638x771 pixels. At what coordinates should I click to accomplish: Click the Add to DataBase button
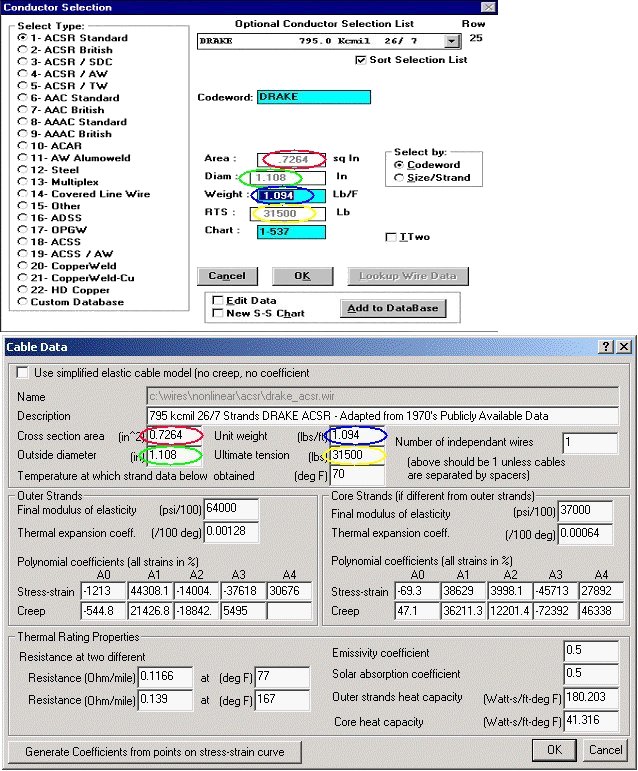pos(393,308)
